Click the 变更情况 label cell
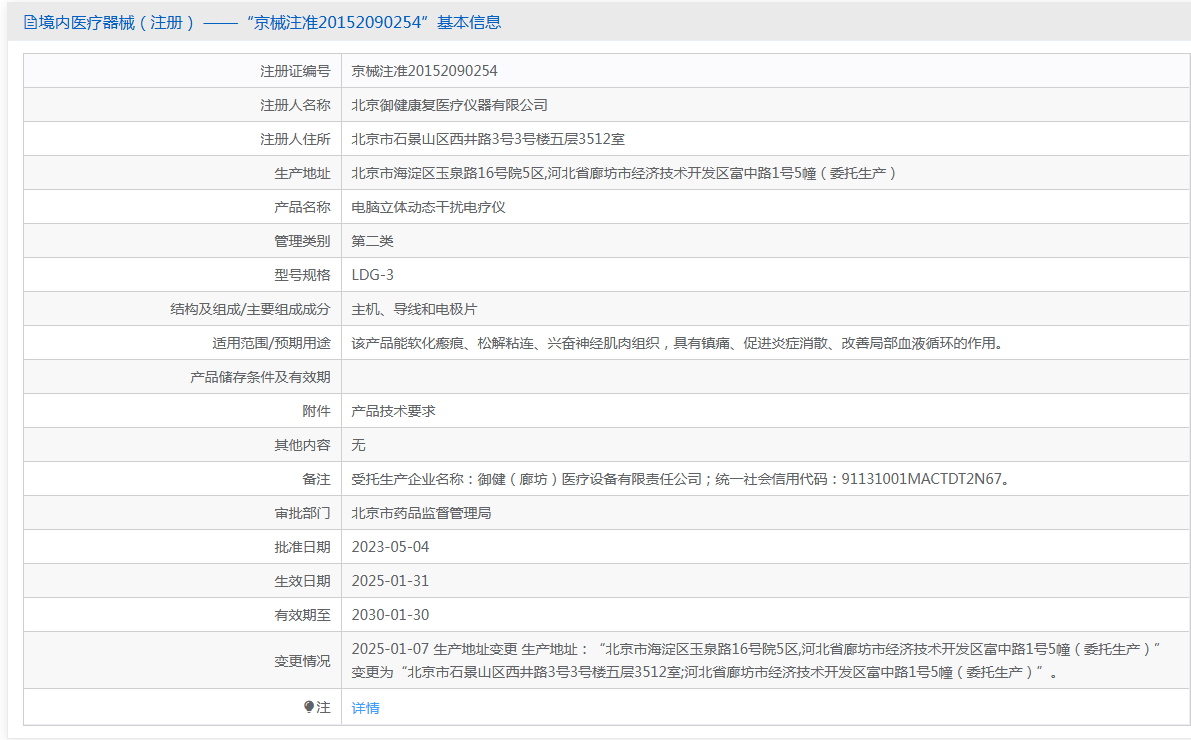1191x740 pixels. 182,660
